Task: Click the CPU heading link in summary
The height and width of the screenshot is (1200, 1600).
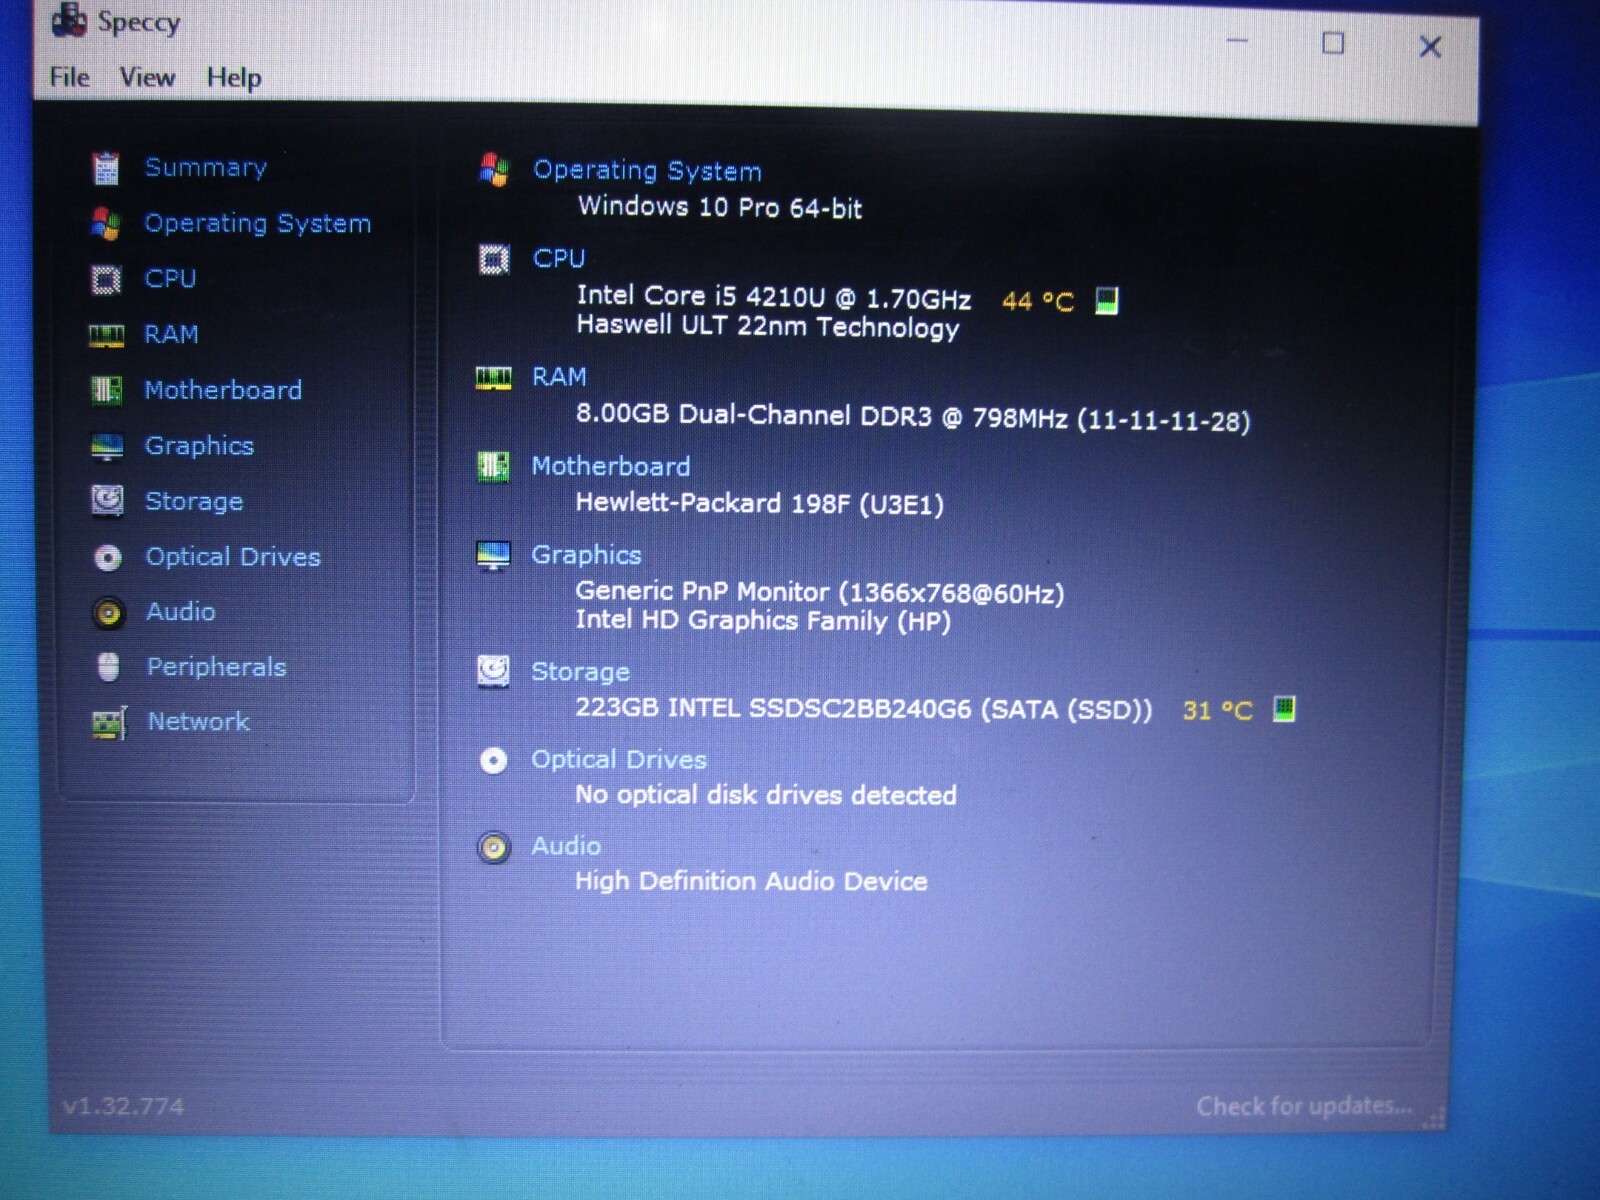Action: click(x=559, y=259)
